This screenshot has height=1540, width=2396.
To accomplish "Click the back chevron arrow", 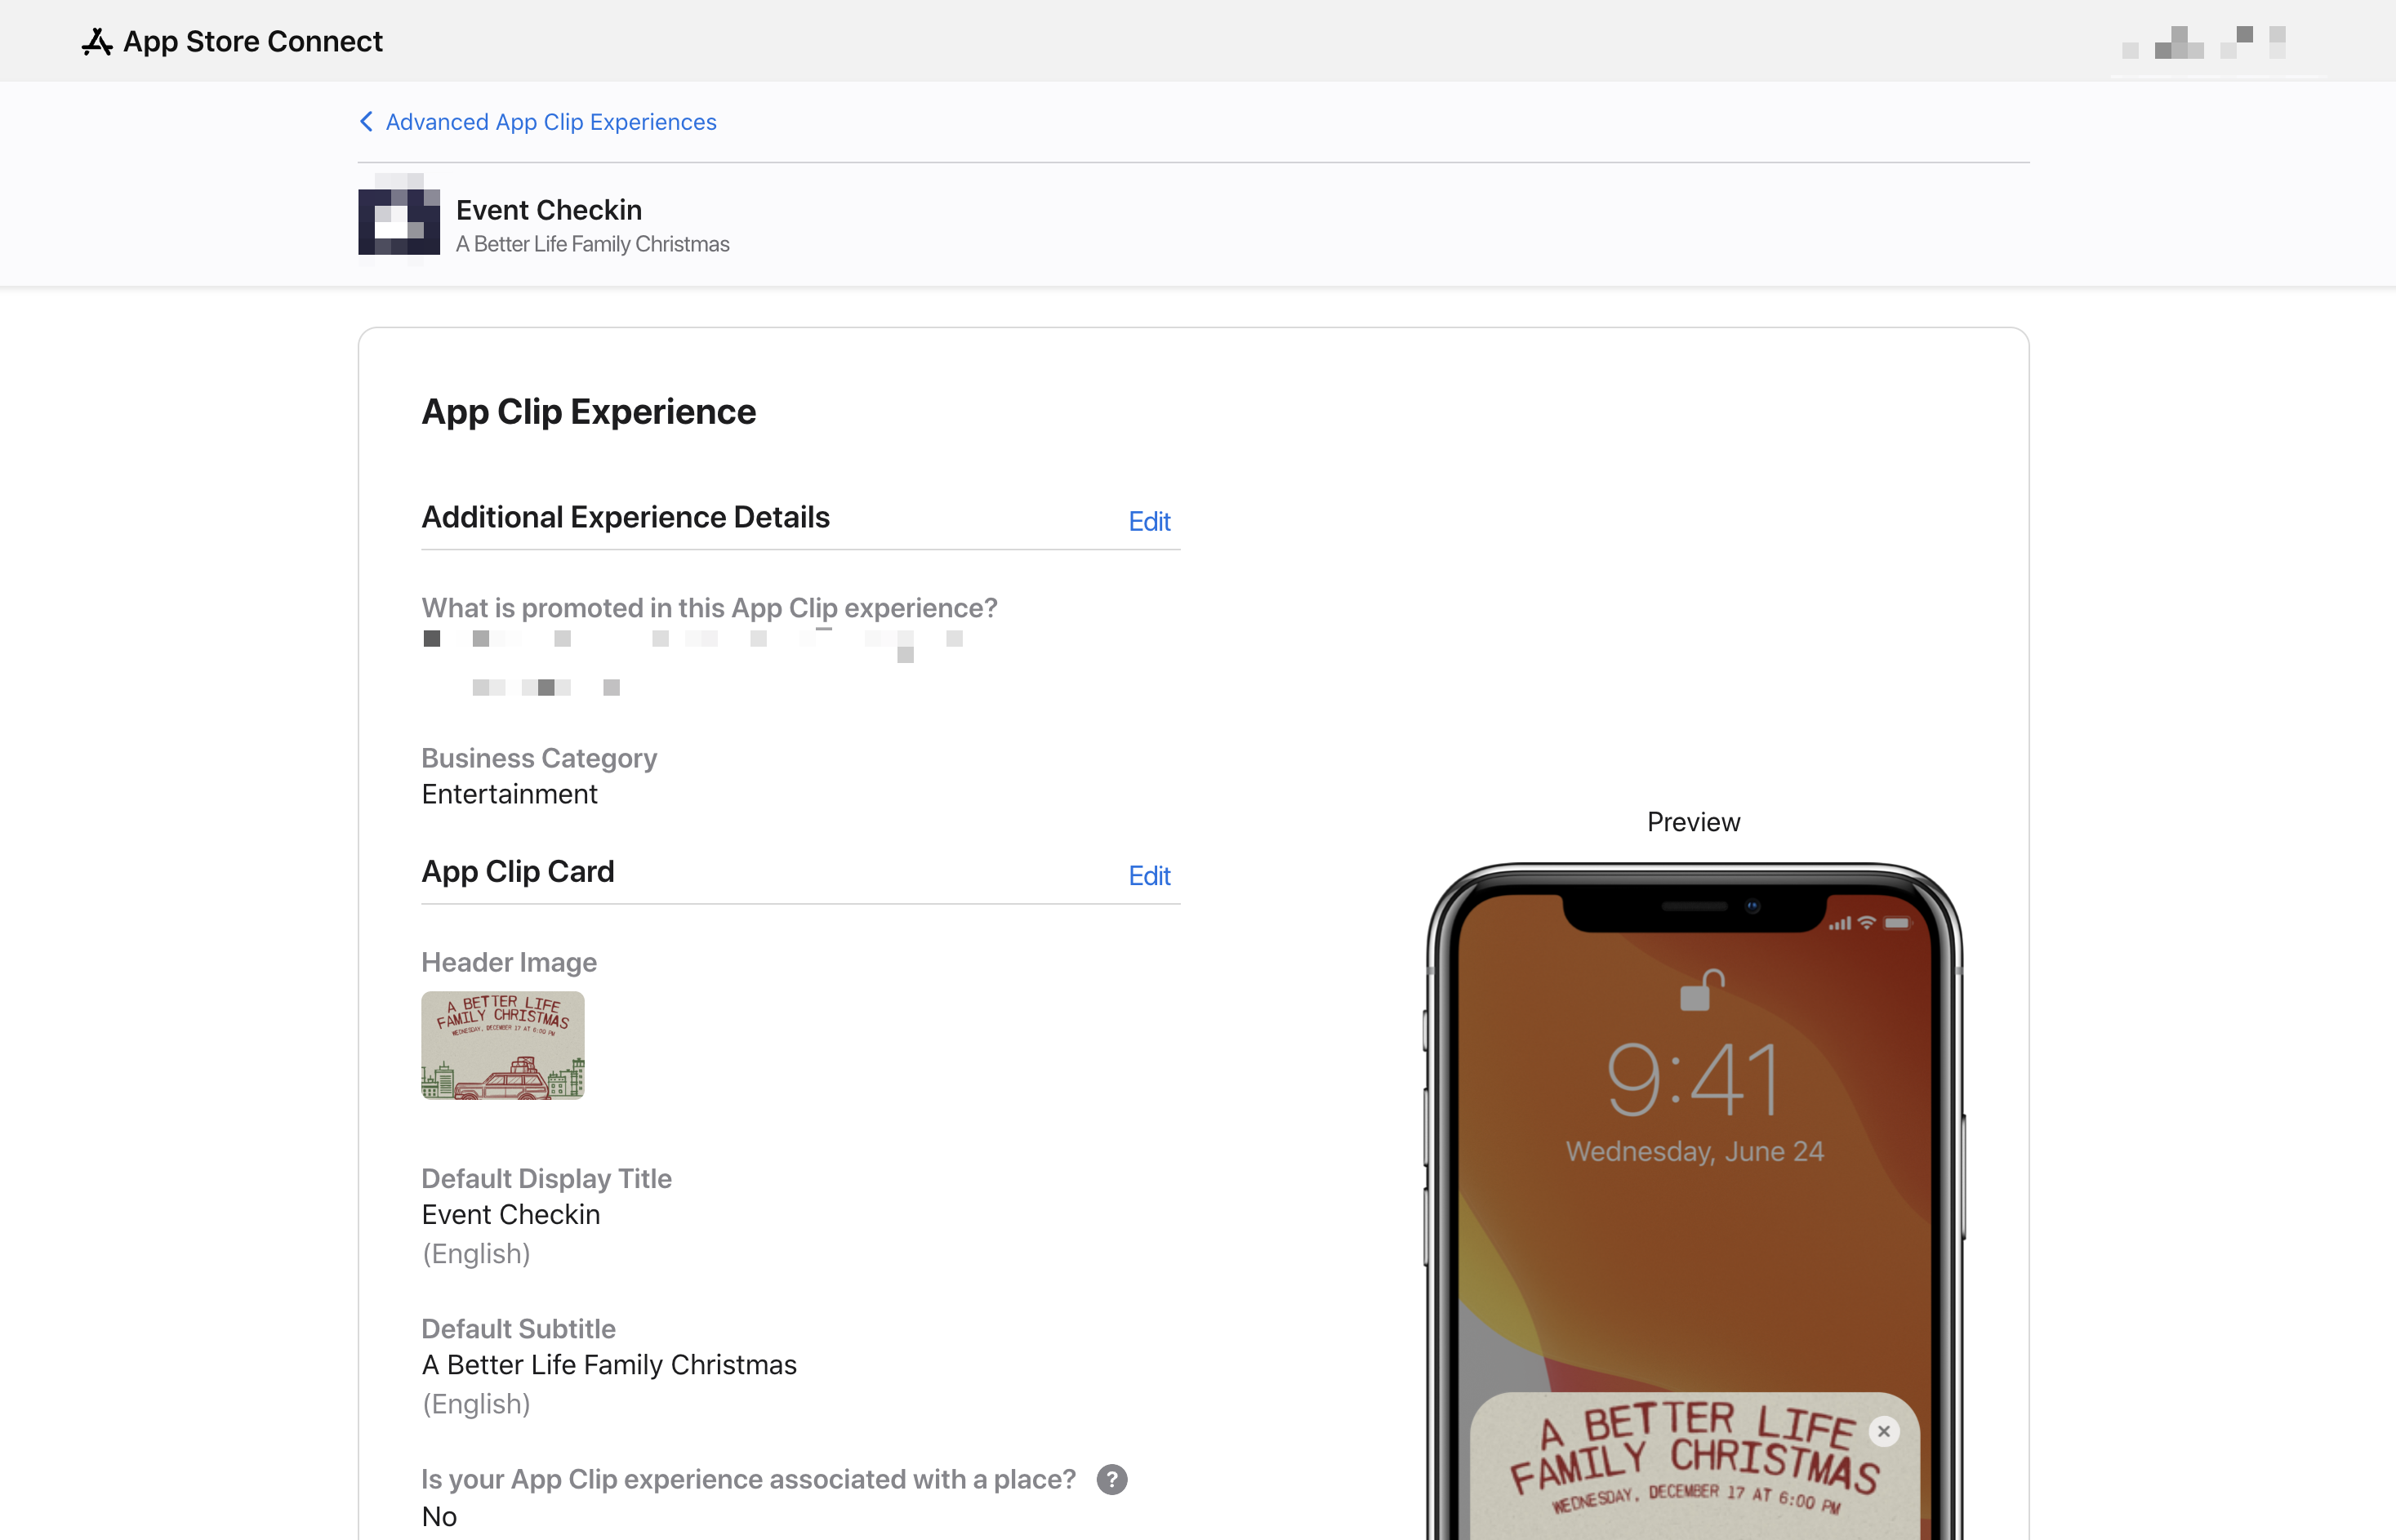I will click(x=366, y=121).
